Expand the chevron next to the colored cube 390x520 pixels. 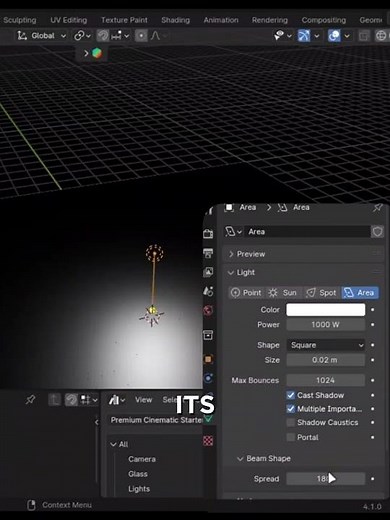click(x=86, y=53)
